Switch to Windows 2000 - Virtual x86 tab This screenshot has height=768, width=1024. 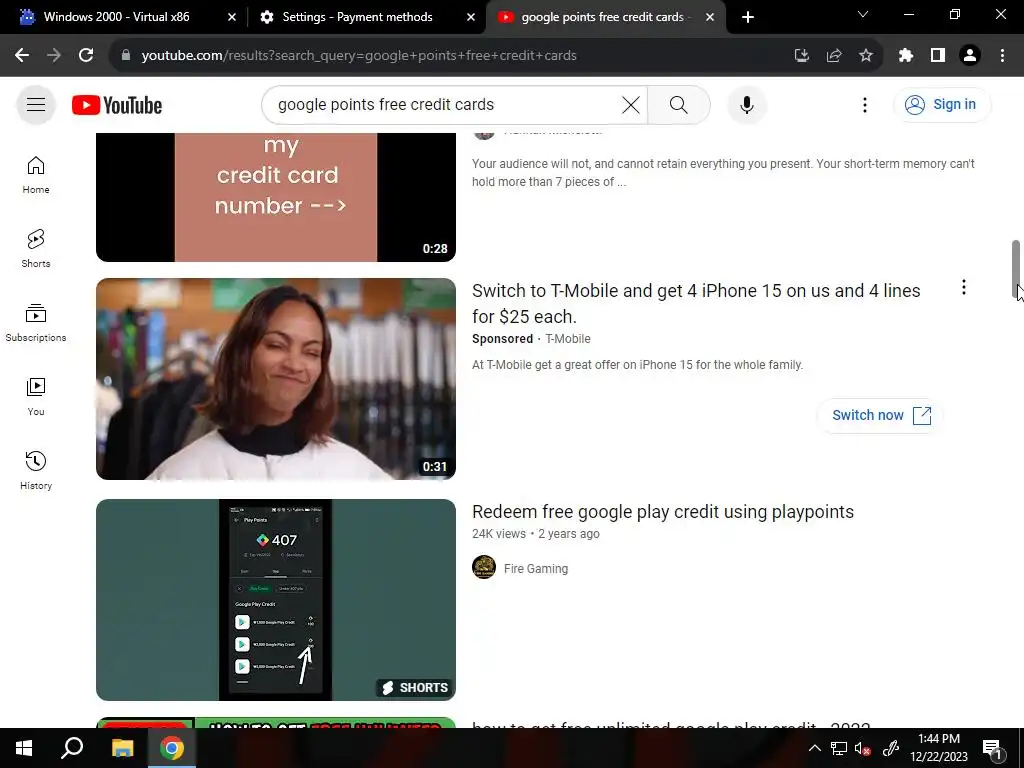pos(116,17)
